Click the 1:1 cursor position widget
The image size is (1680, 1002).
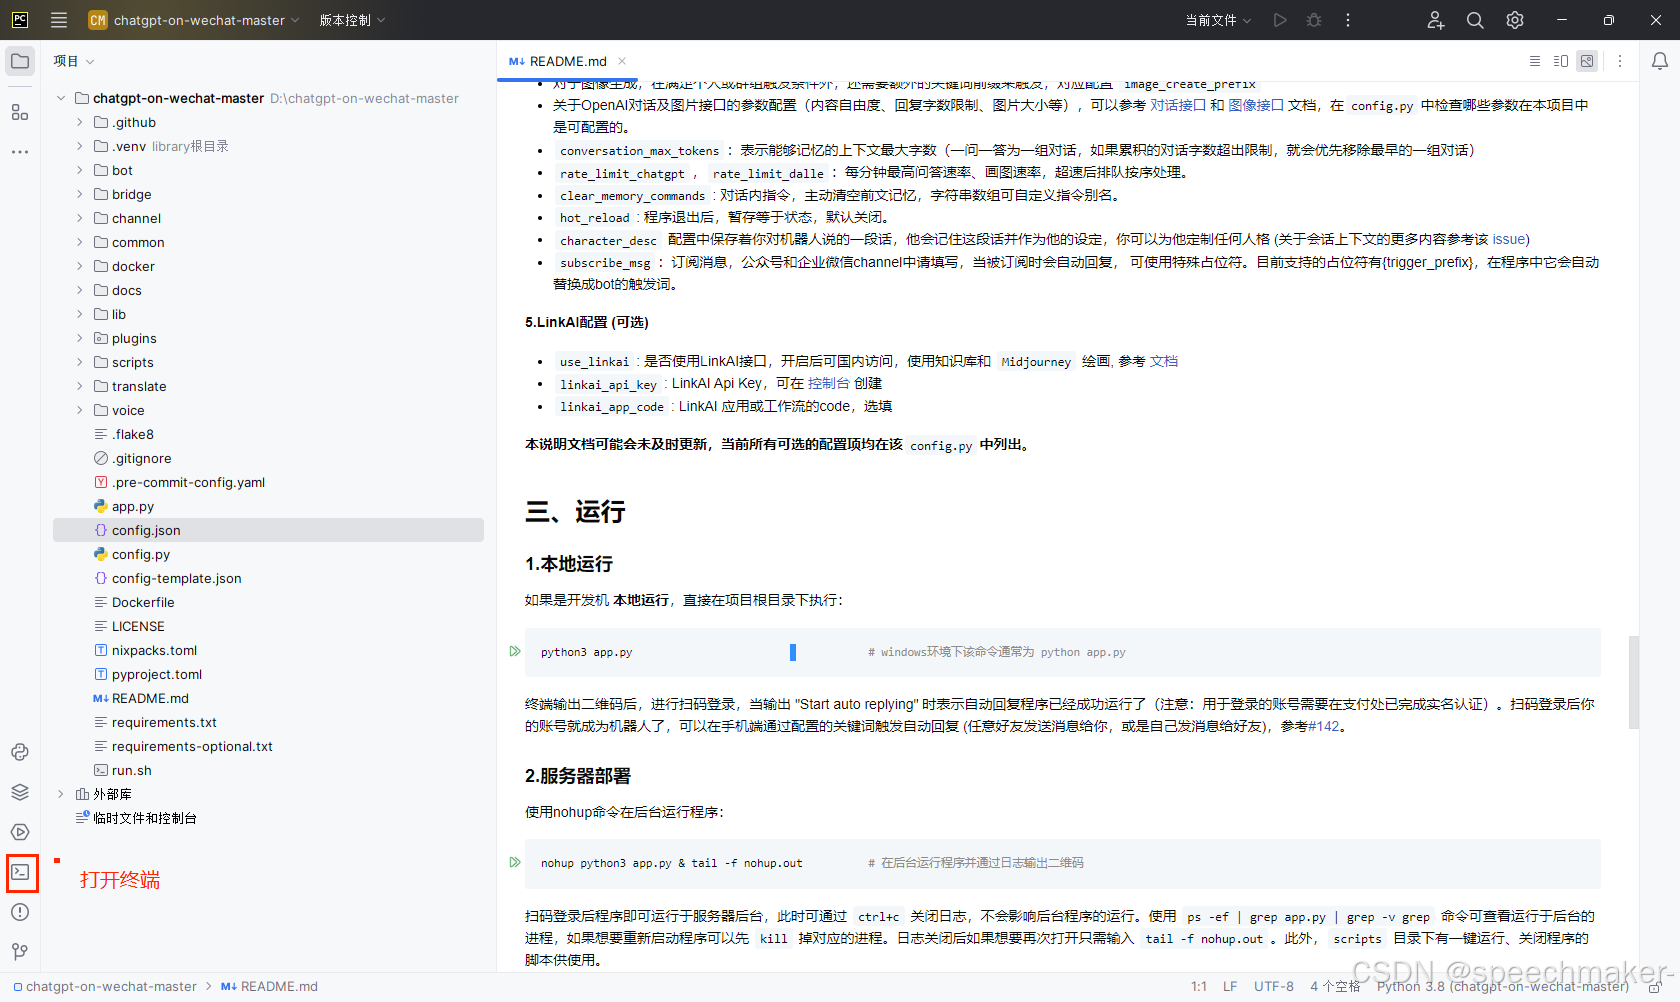1199,987
